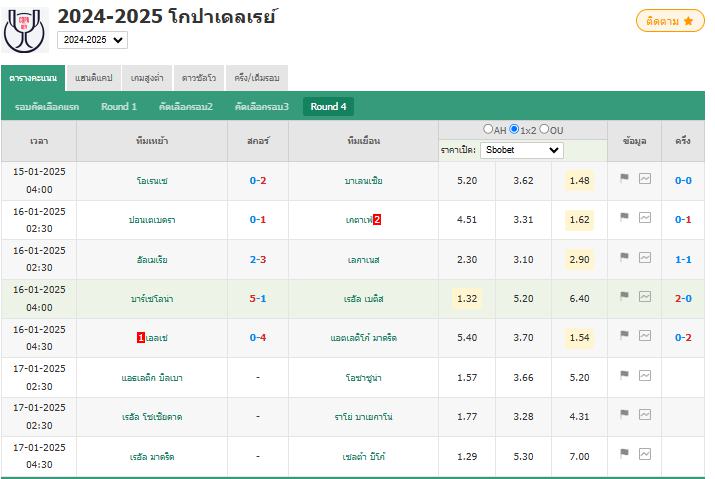715x479 pixels.
Task: Open flag icon for Athletic Bilbao row
Action: pos(624,375)
